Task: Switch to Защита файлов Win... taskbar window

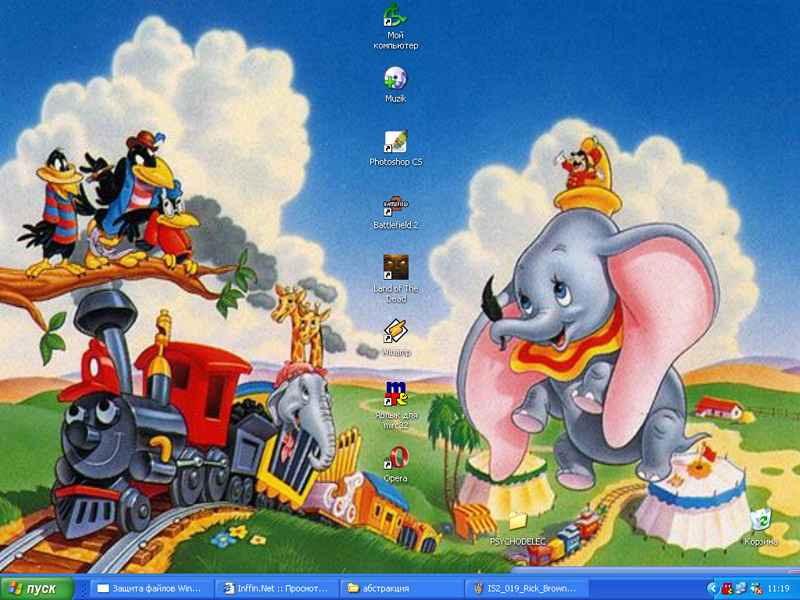Action: [x=152, y=588]
